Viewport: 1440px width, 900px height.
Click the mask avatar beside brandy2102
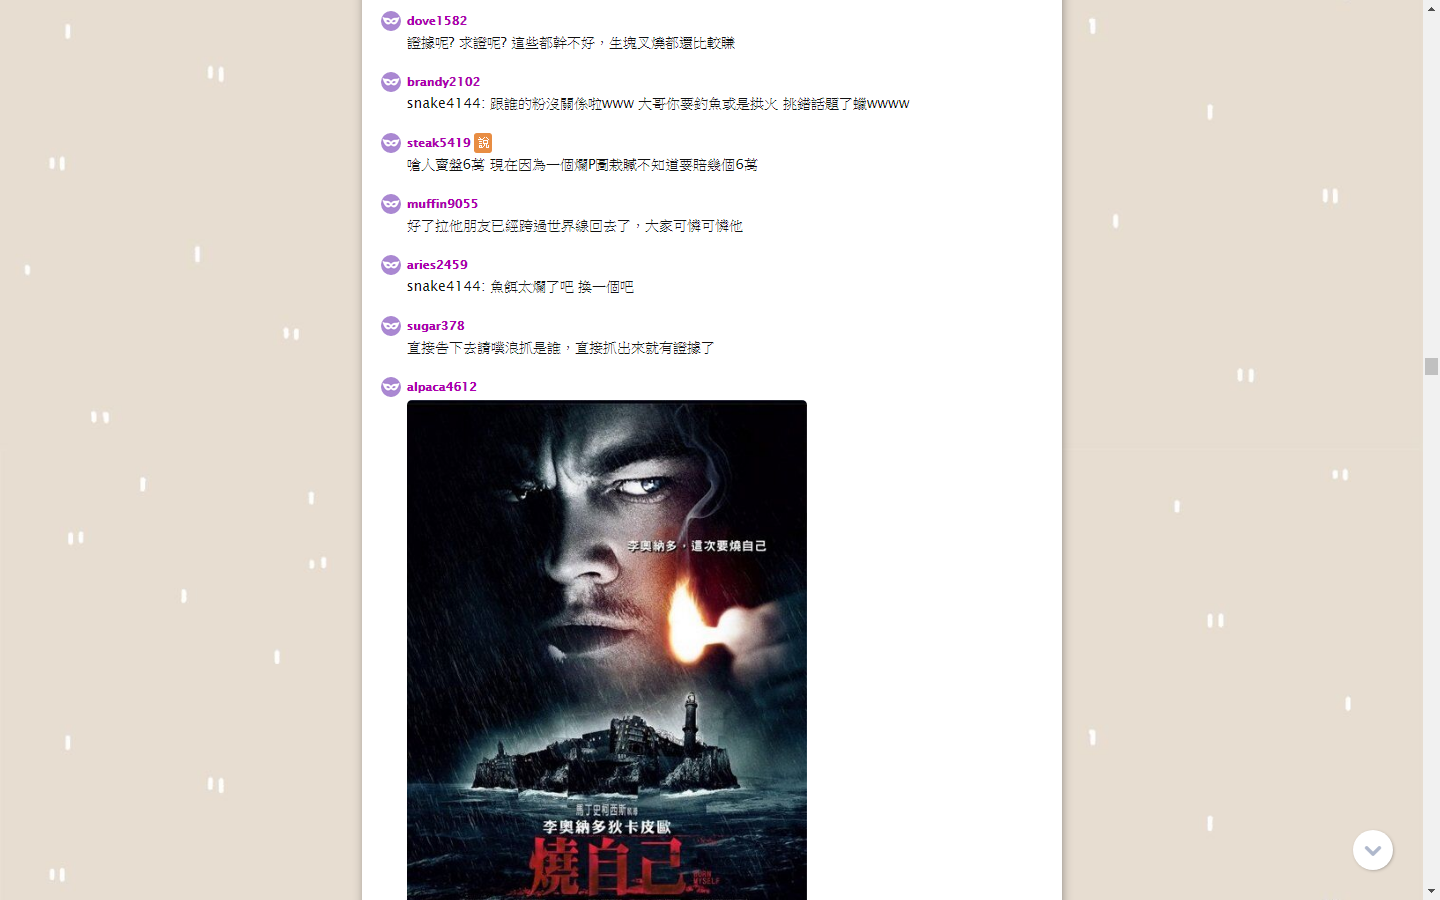[x=391, y=82]
